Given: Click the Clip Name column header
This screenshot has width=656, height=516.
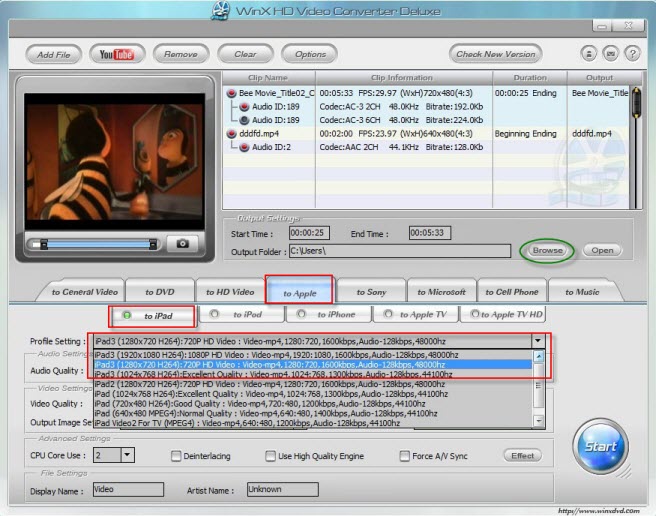Looking at the screenshot, I should pyautogui.click(x=268, y=78).
